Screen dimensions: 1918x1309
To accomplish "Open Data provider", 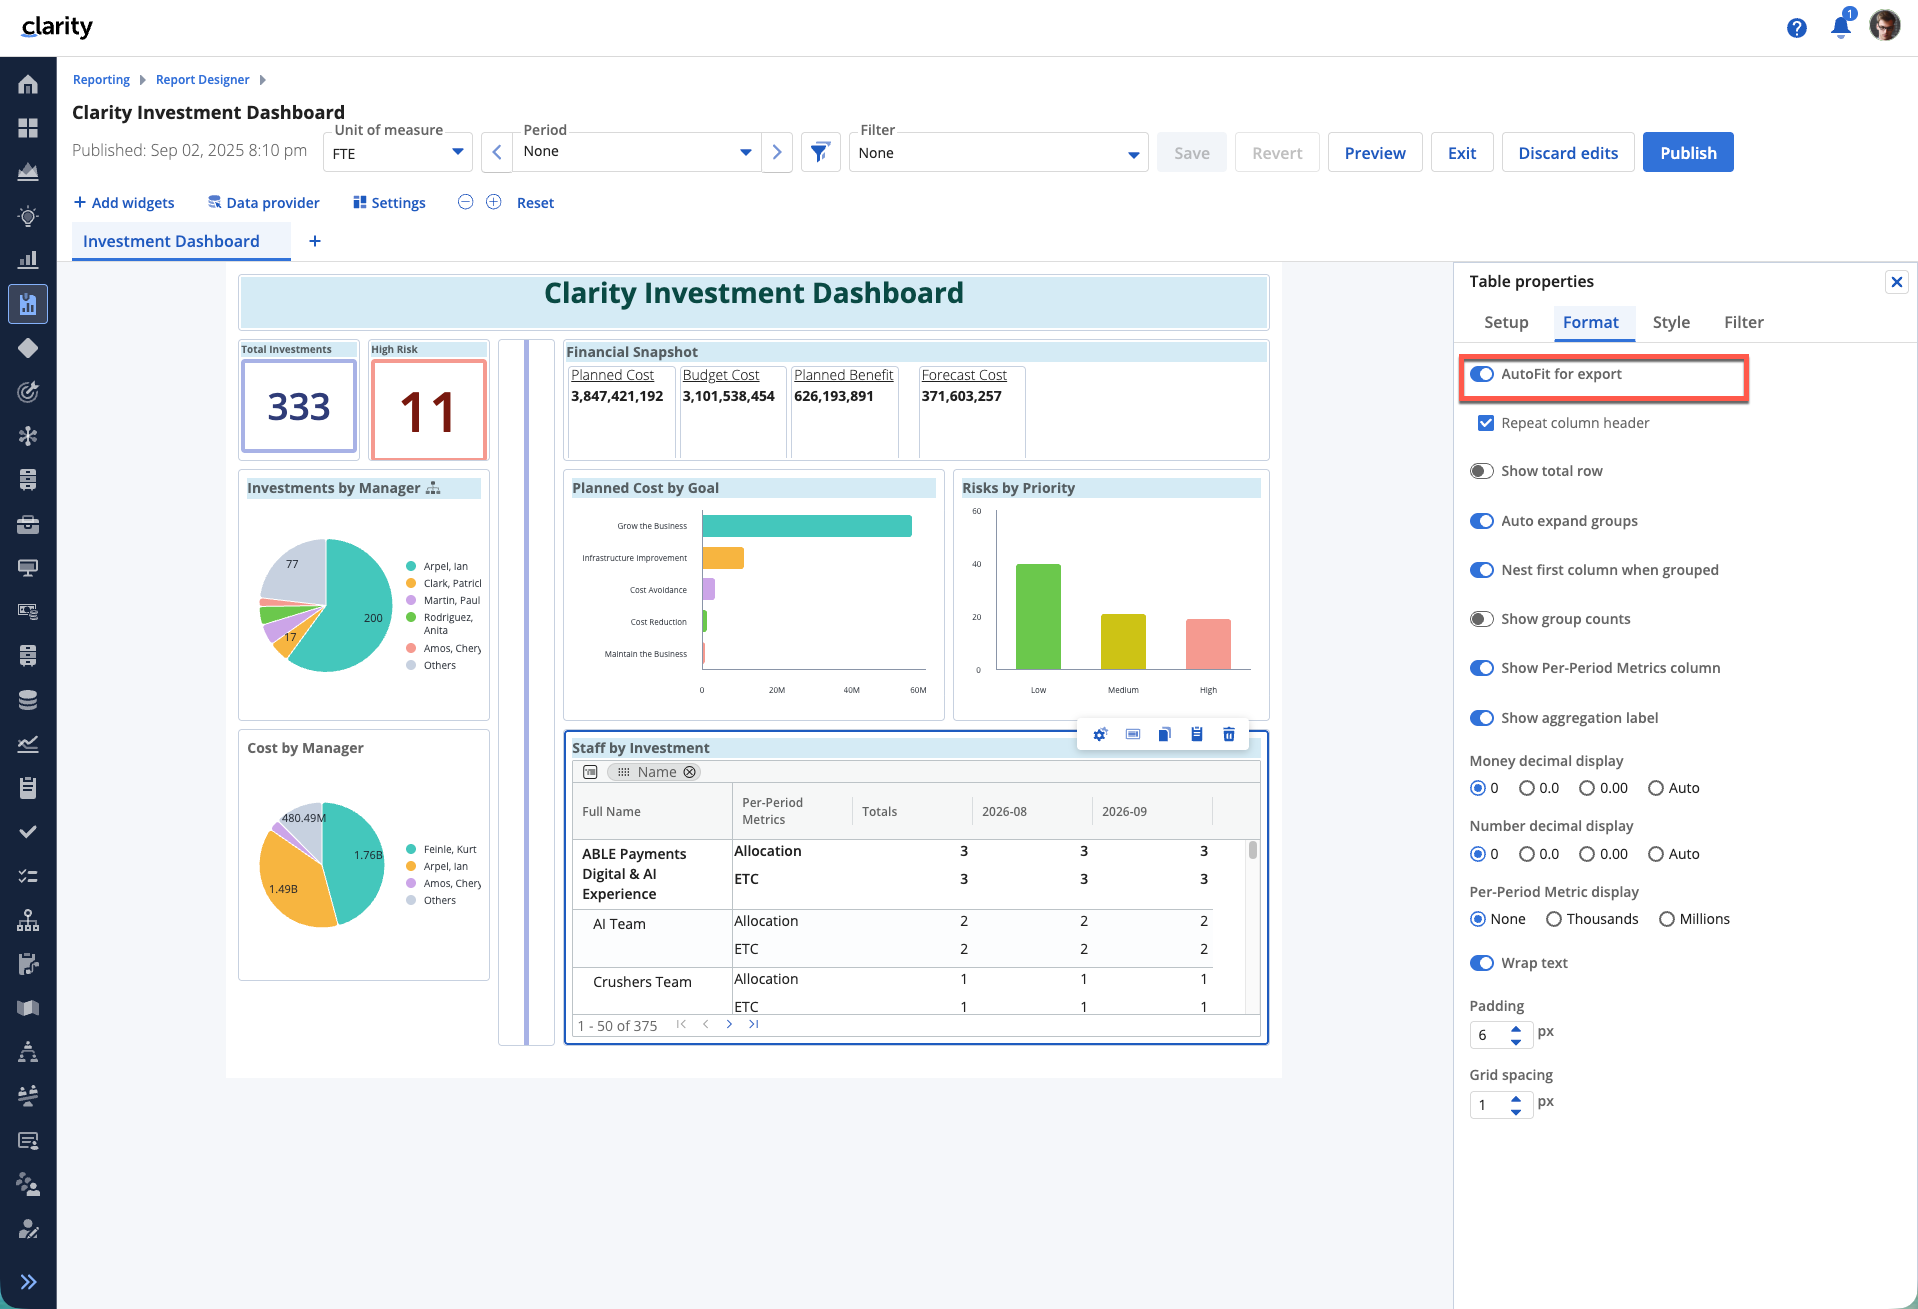I will (x=264, y=203).
